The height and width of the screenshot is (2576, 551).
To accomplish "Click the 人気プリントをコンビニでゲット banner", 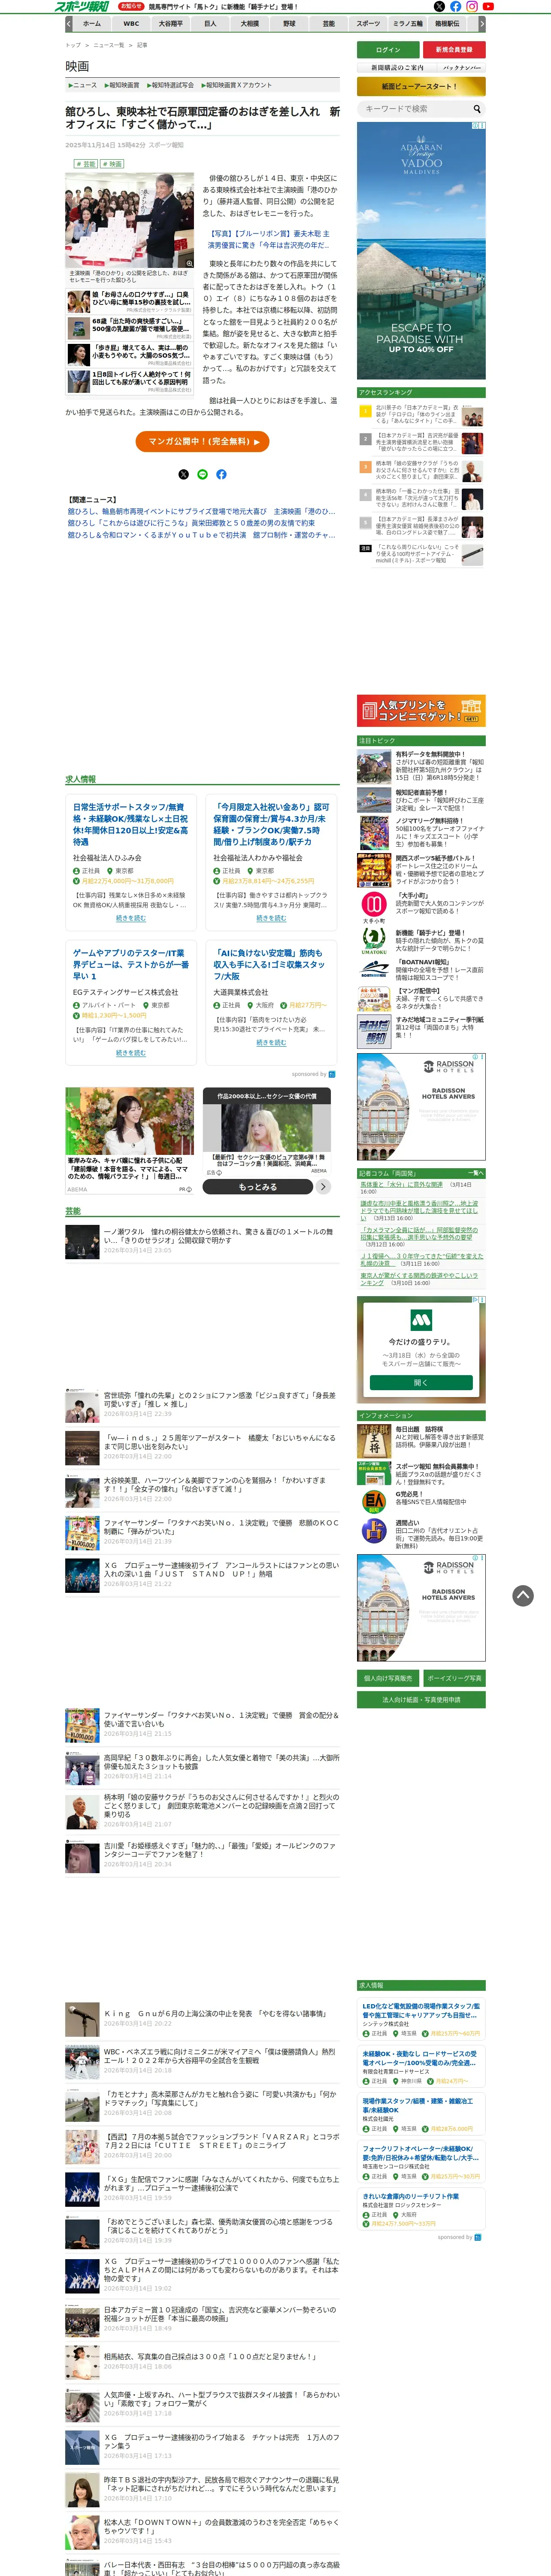I will click(x=421, y=710).
